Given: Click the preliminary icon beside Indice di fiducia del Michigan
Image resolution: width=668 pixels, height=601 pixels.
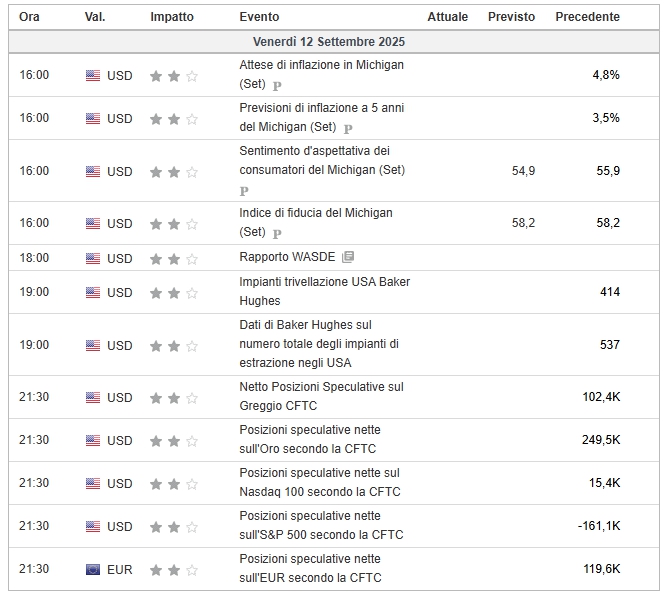Looking at the screenshot, I should tap(277, 233).
